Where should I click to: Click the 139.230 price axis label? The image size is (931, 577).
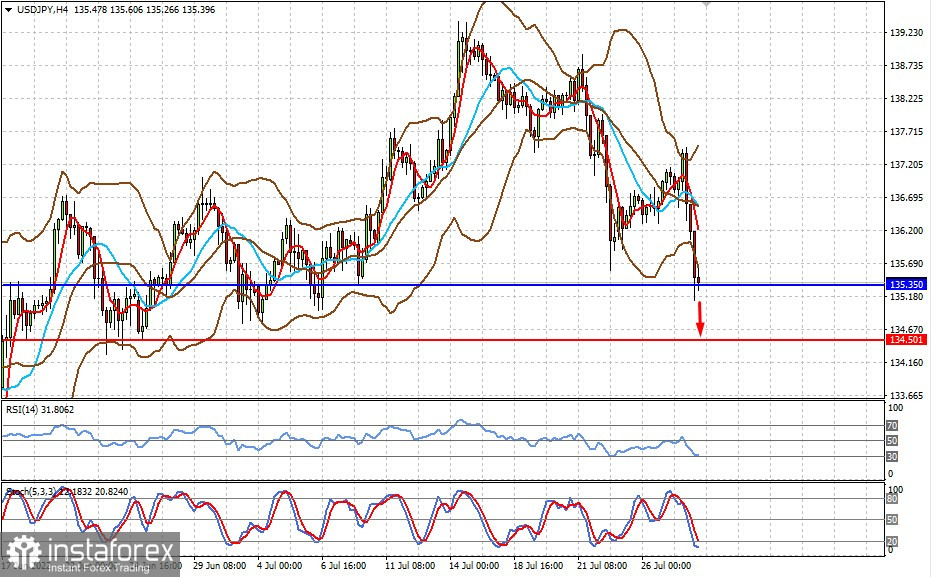(906, 33)
